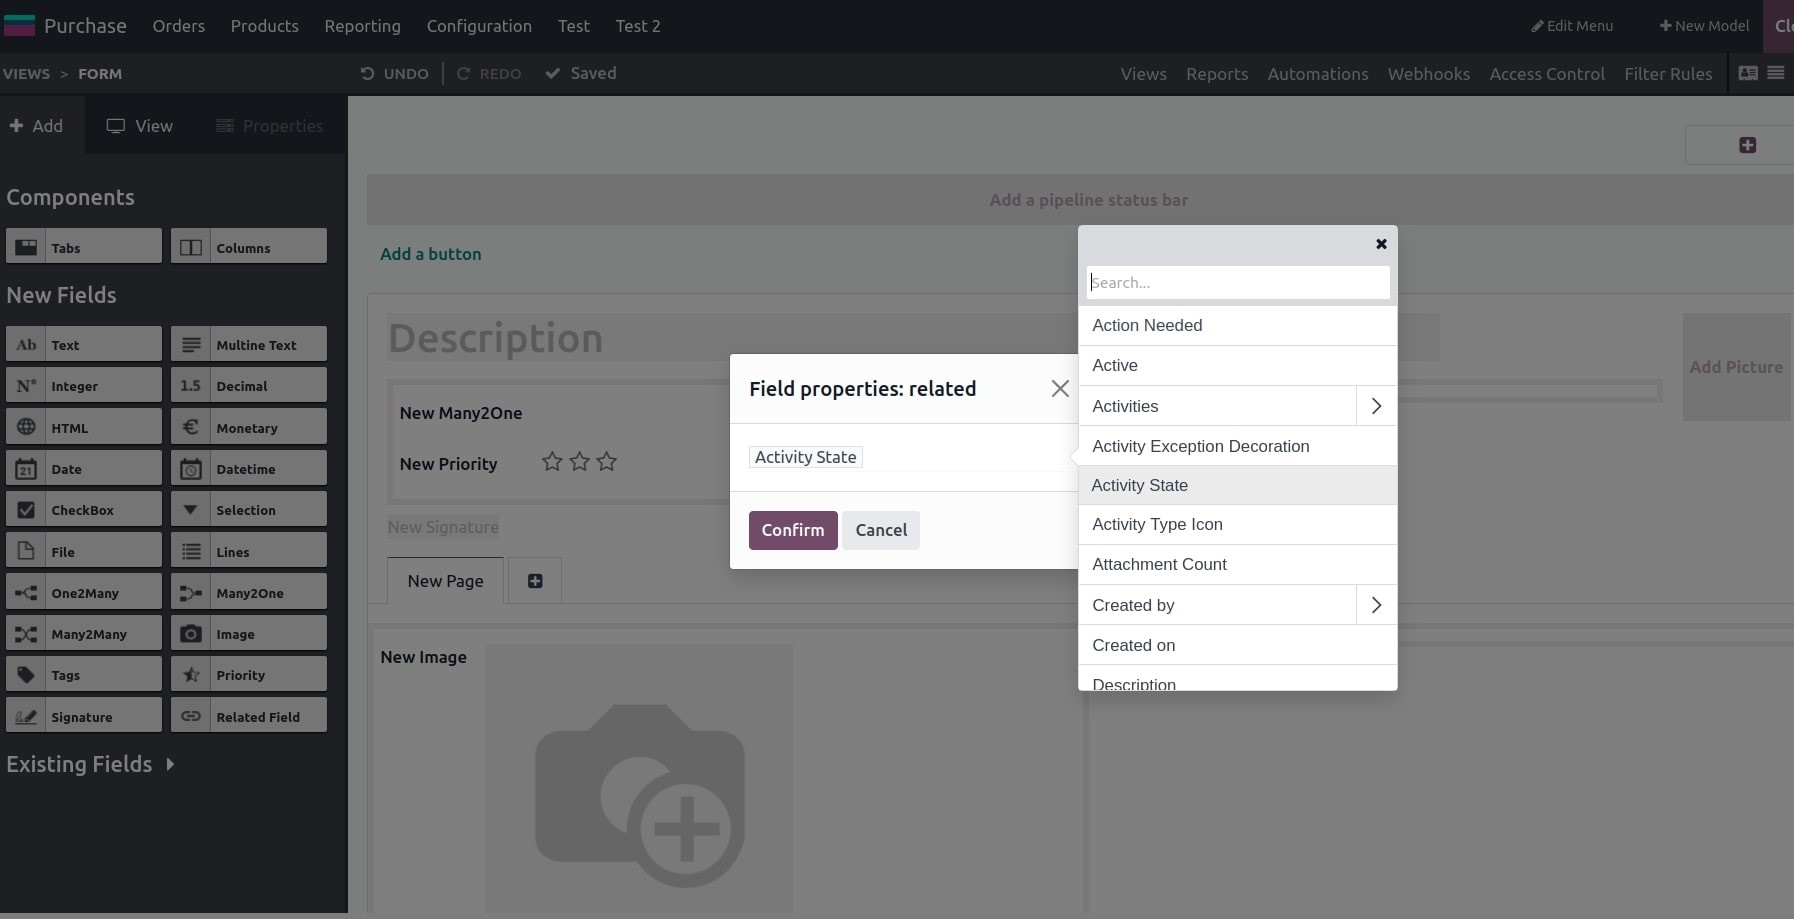This screenshot has width=1794, height=919.
Task: Open the Configuration menu
Action: tap(479, 26)
